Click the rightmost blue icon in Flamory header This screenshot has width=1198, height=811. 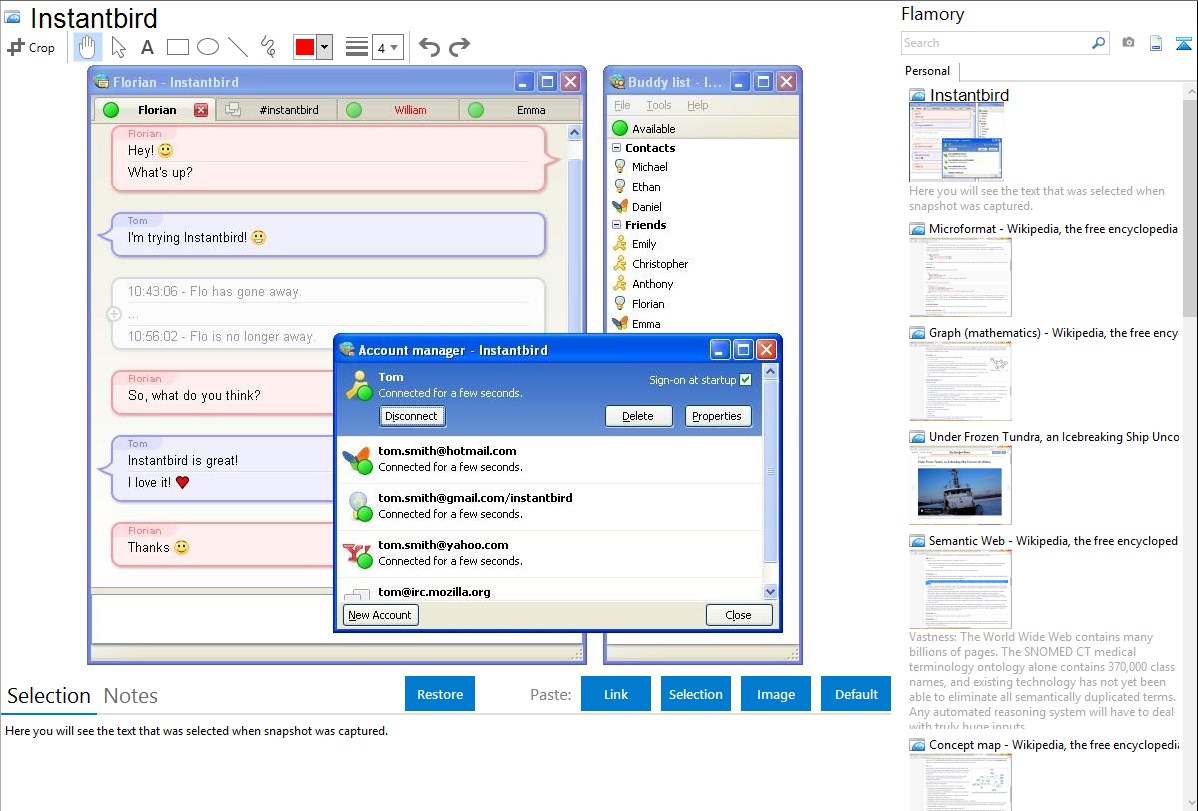pos(1183,43)
